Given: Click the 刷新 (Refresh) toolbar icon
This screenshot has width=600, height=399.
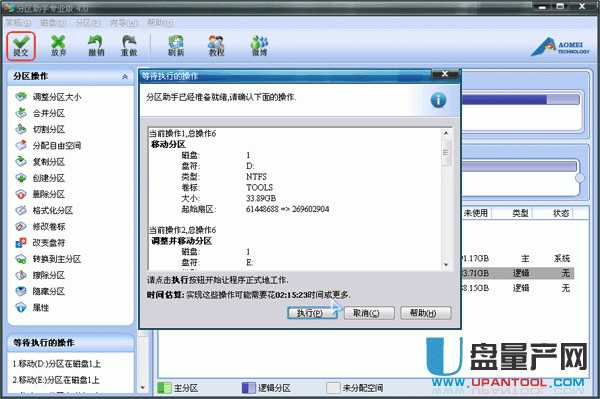Looking at the screenshot, I should pyautogui.click(x=176, y=46).
